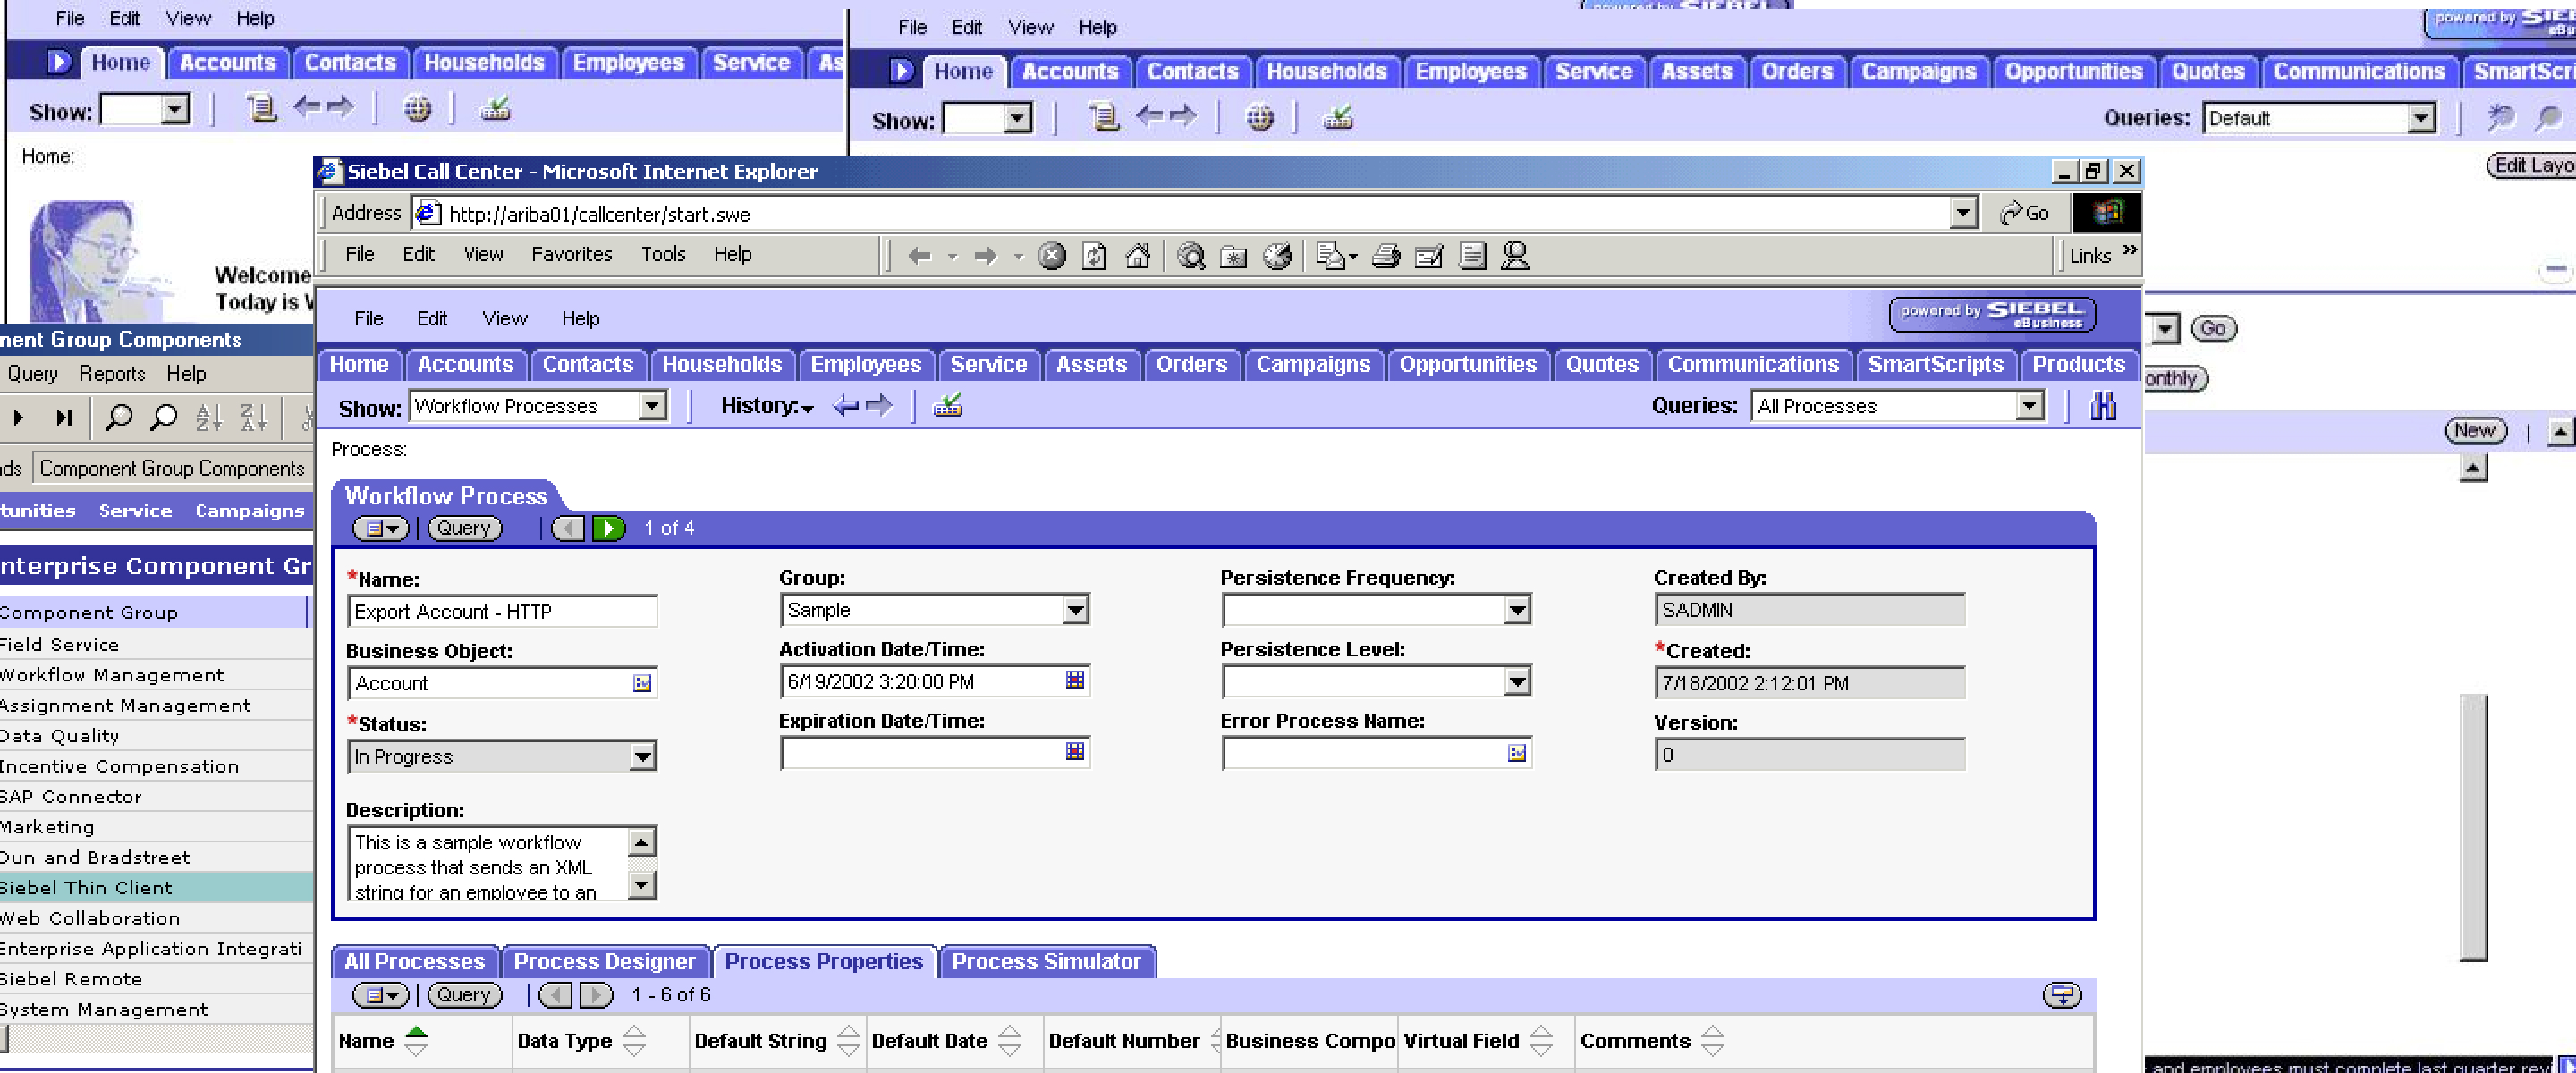
Task: Click the IE Refresh page icon
Action: pyautogui.click(x=1094, y=256)
